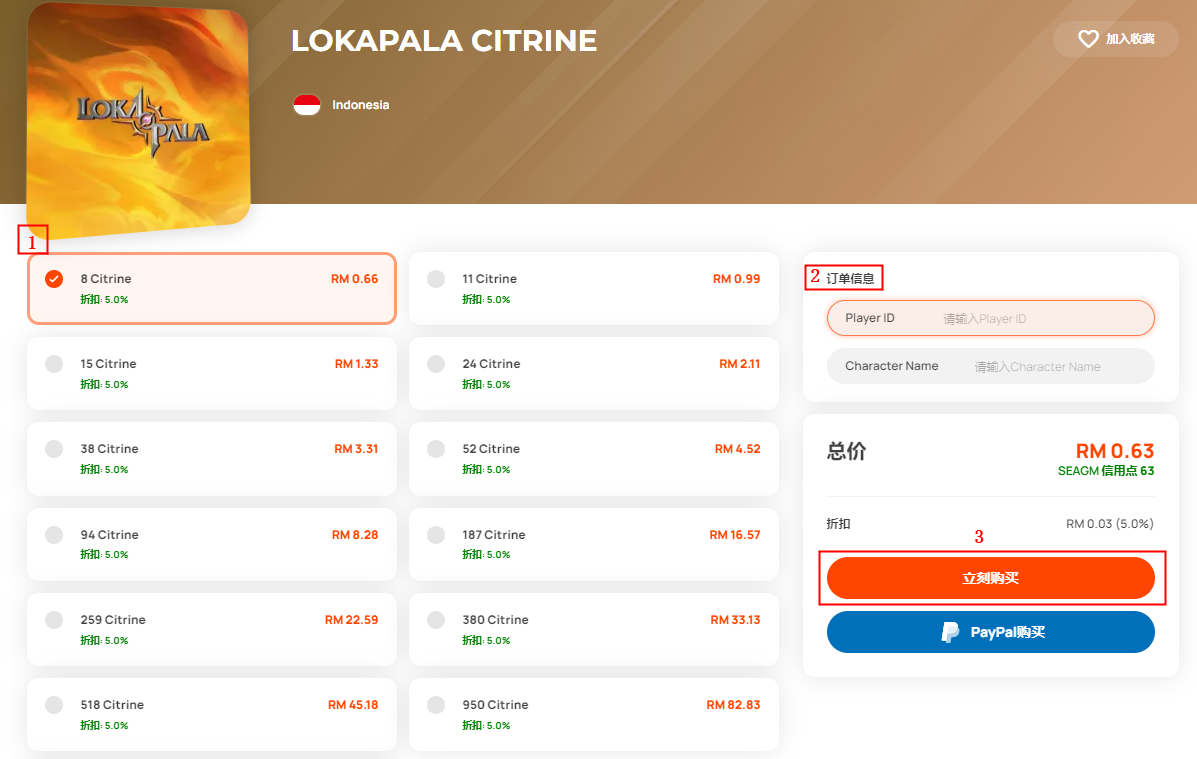
Task: Click the RM 16.57 price
Action: click(734, 535)
